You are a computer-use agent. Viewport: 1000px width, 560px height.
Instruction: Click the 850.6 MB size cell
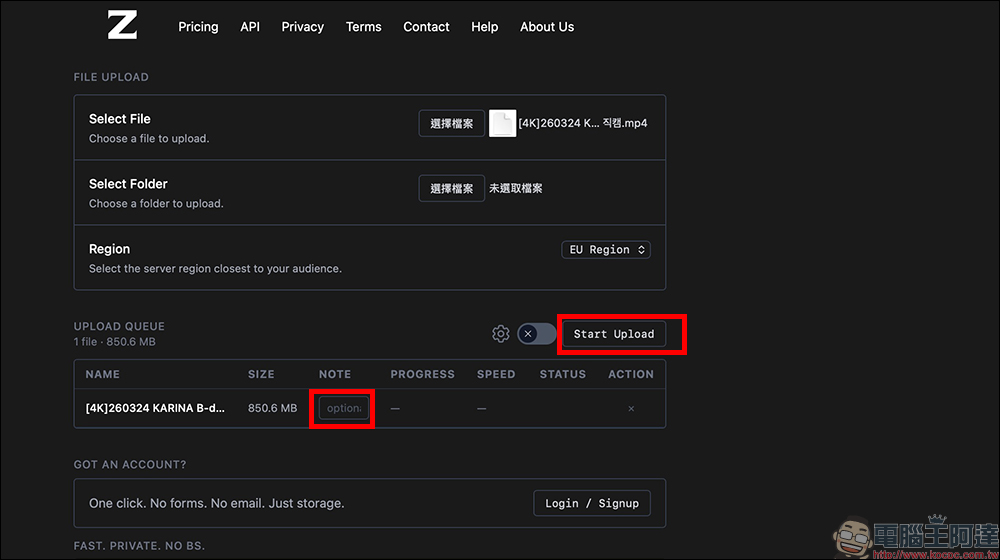point(272,408)
